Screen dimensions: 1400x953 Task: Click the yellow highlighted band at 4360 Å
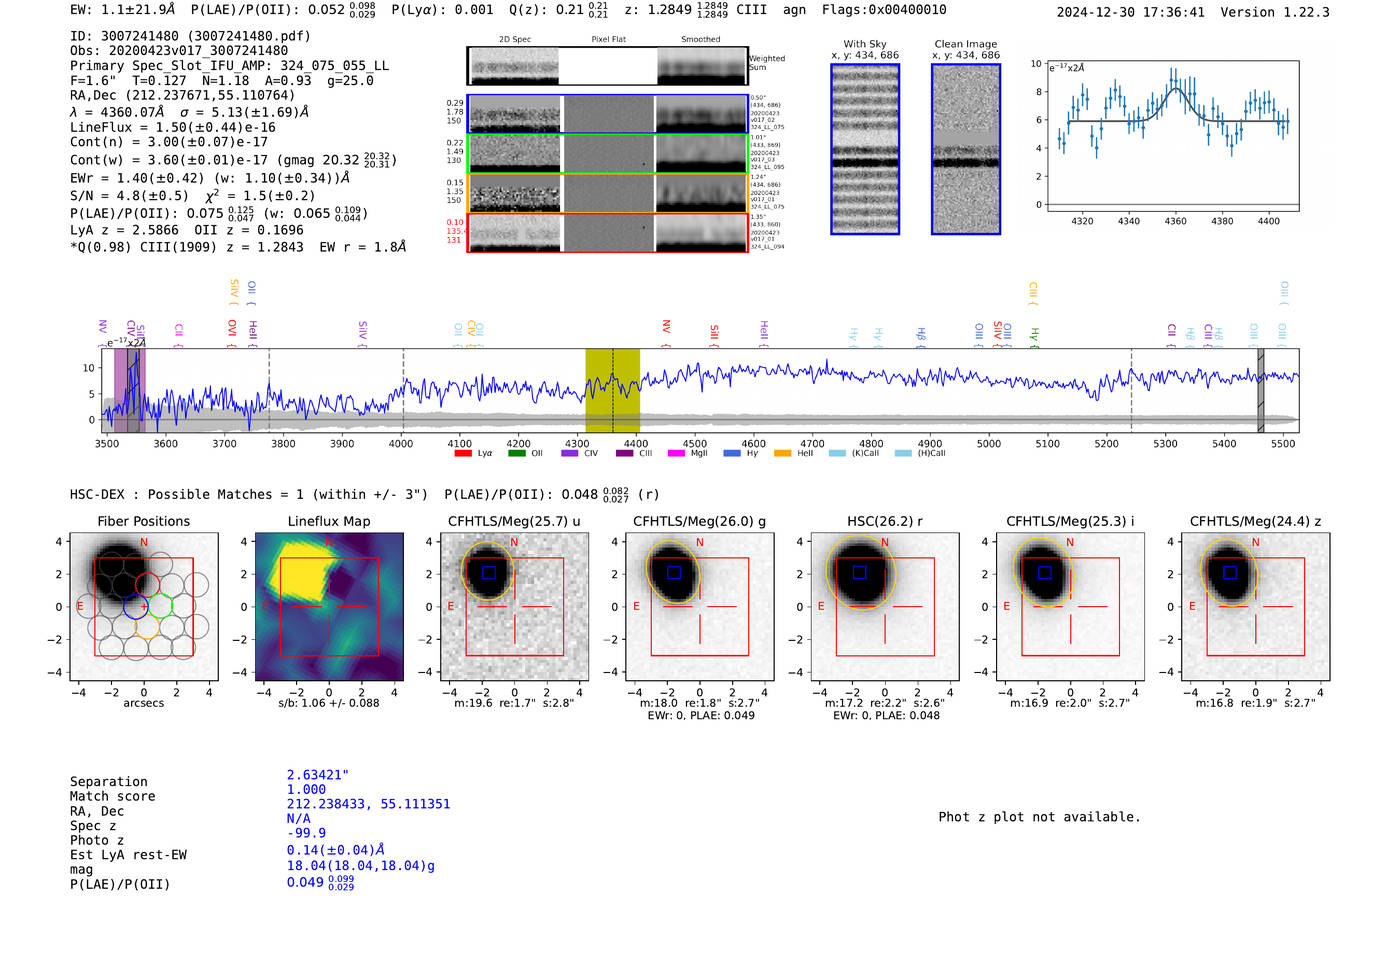click(x=612, y=390)
